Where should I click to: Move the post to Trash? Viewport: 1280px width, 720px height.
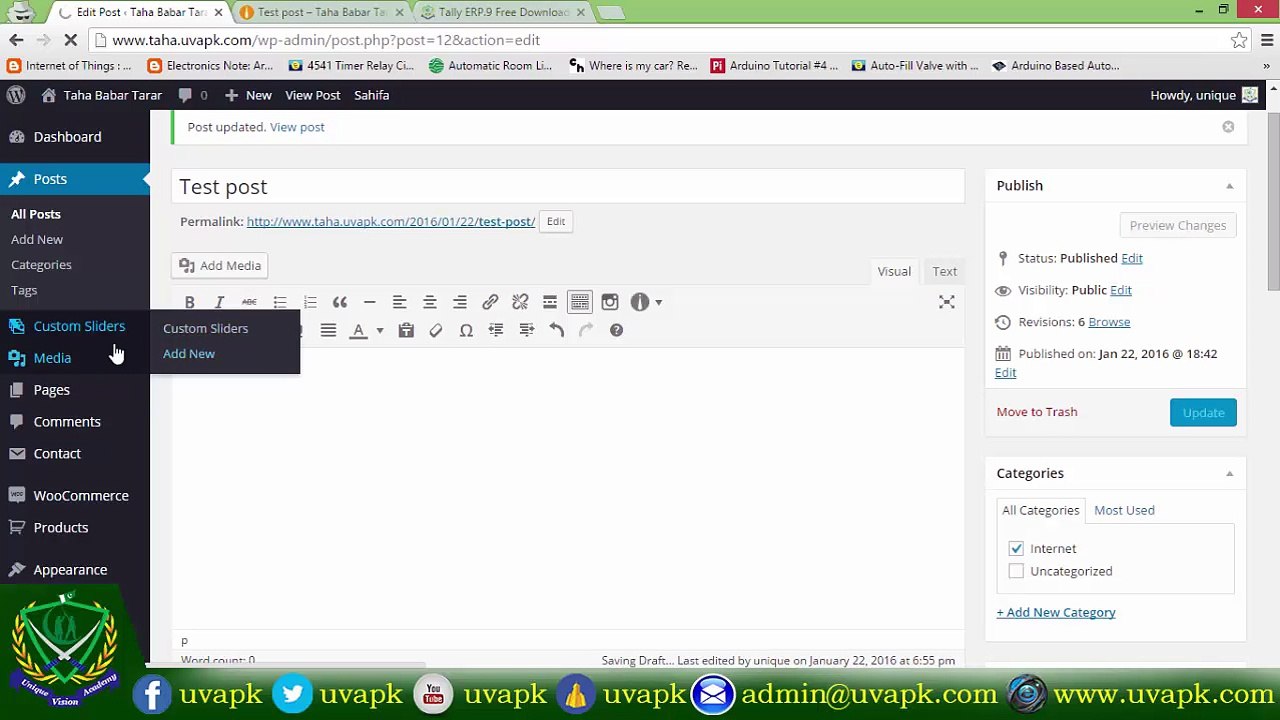click(x=1037, y=412)
